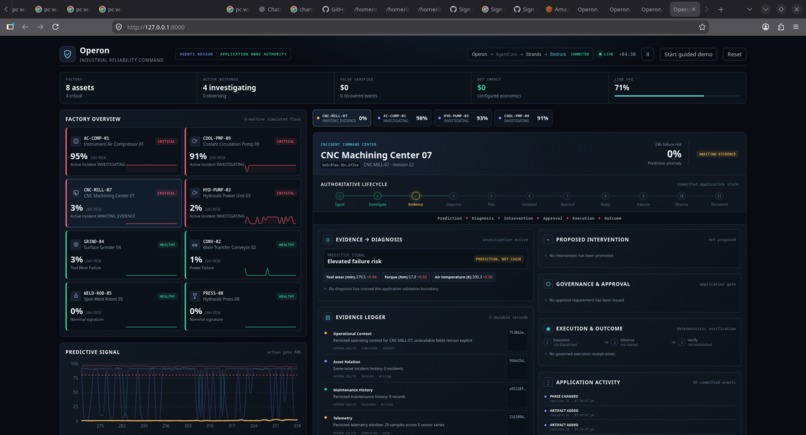Open a new browser tab
806x435 pixels.
(x=721, y=9)
